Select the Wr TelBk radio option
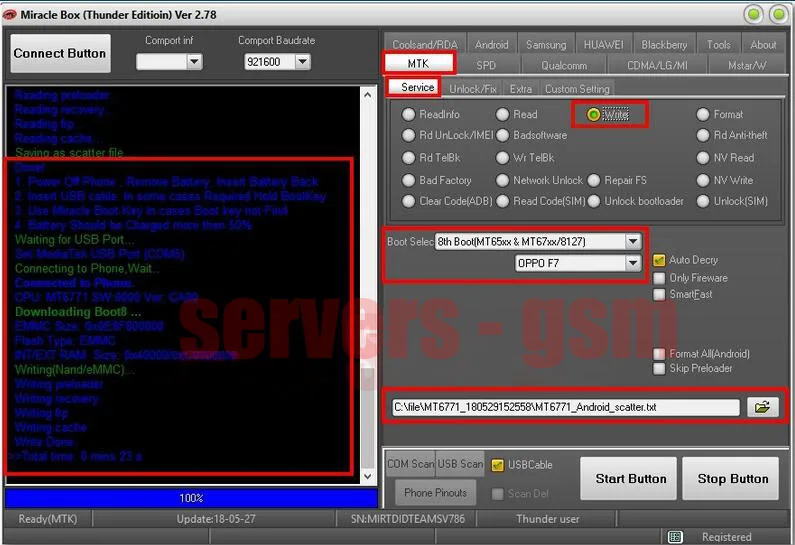 [x=502, y=158]
